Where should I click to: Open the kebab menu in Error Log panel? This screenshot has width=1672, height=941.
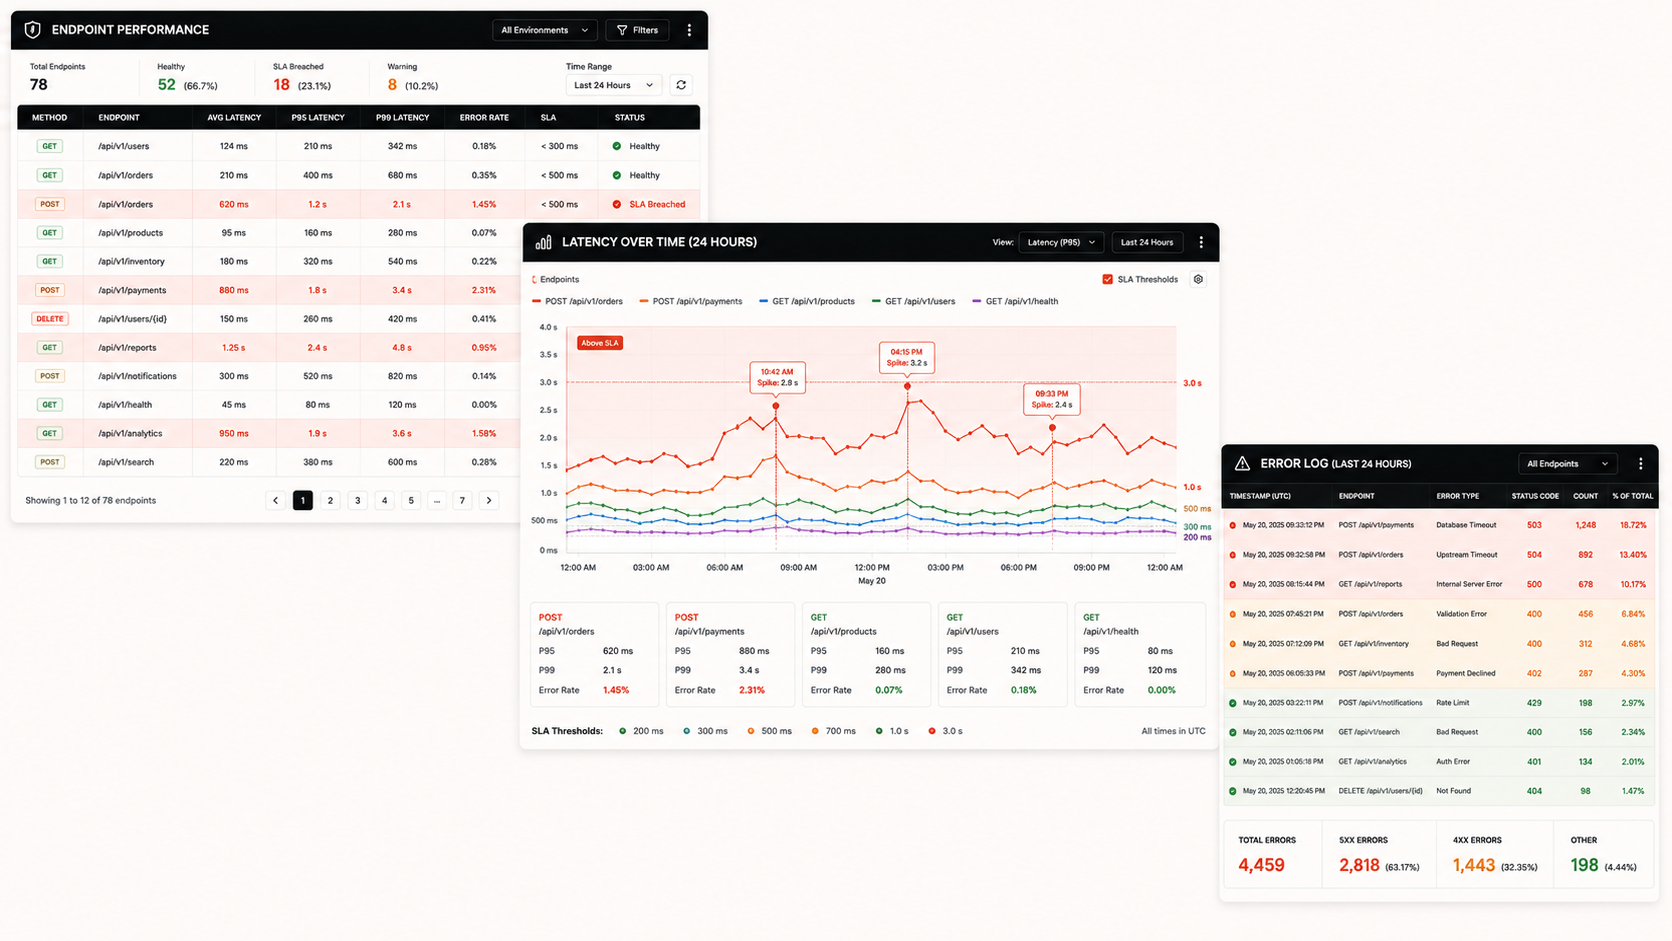[1640, 463]
